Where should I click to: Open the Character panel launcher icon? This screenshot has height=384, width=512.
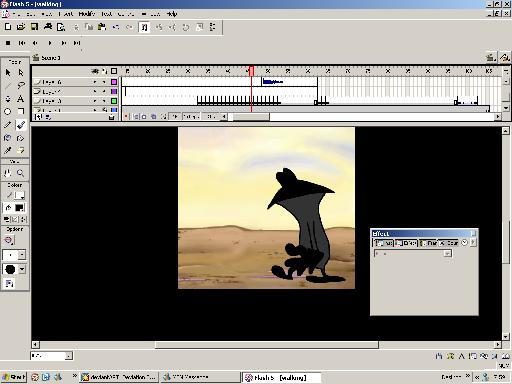click(x=462, y=356)
